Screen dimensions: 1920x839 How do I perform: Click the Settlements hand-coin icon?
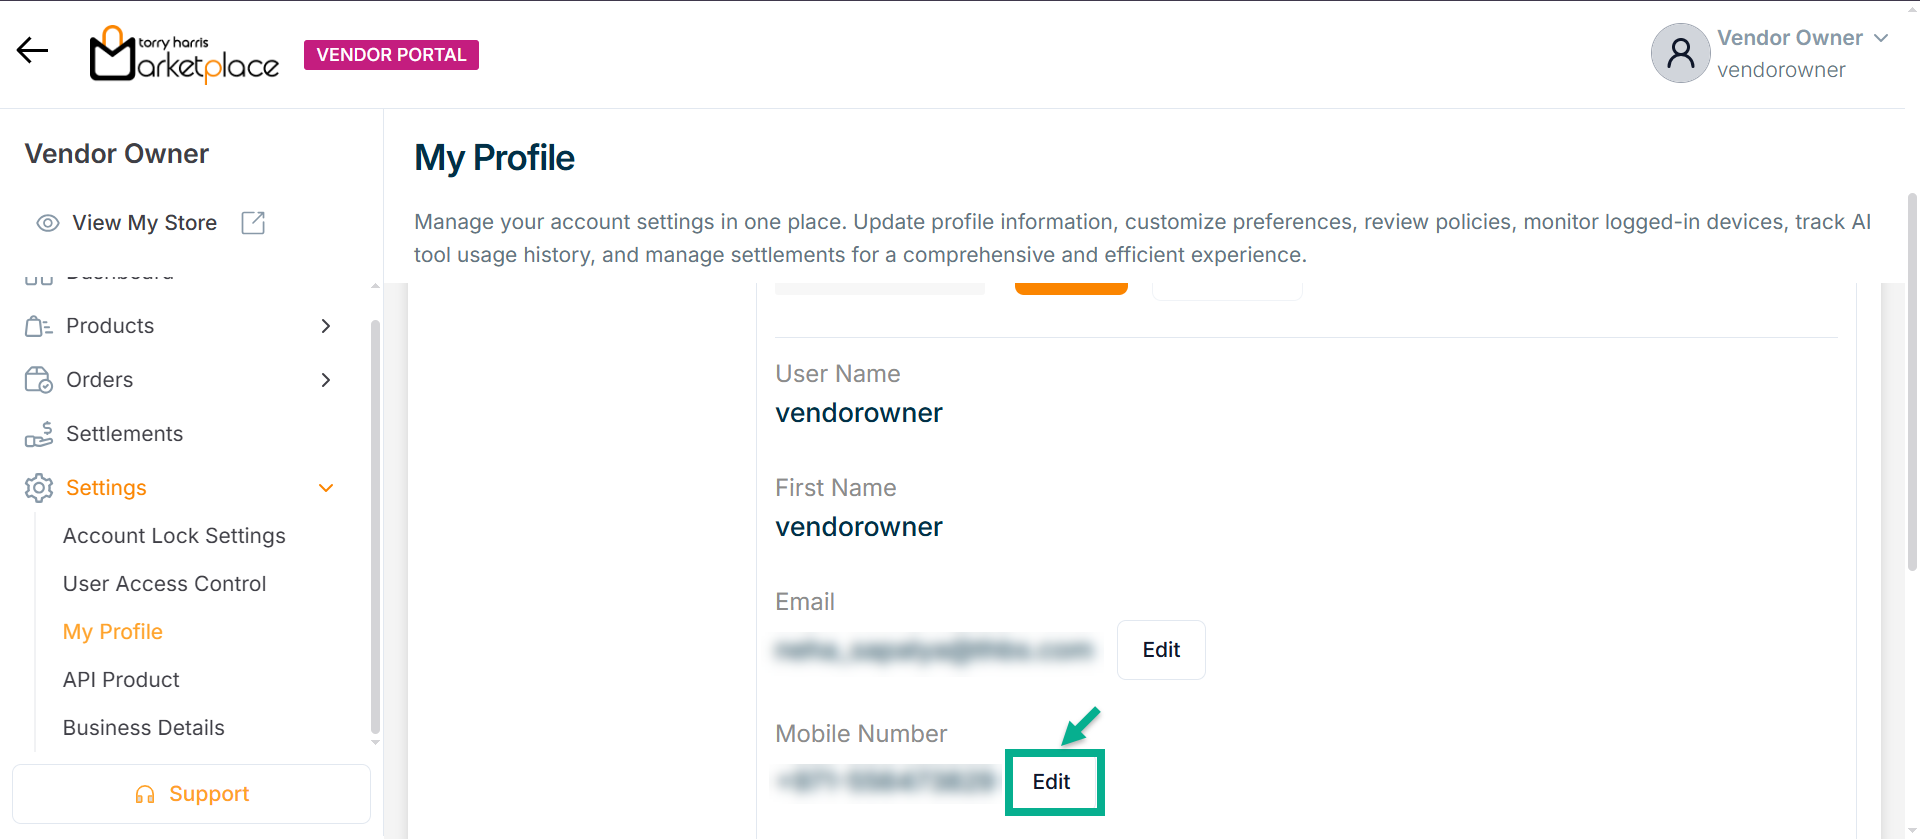[38, 434]
